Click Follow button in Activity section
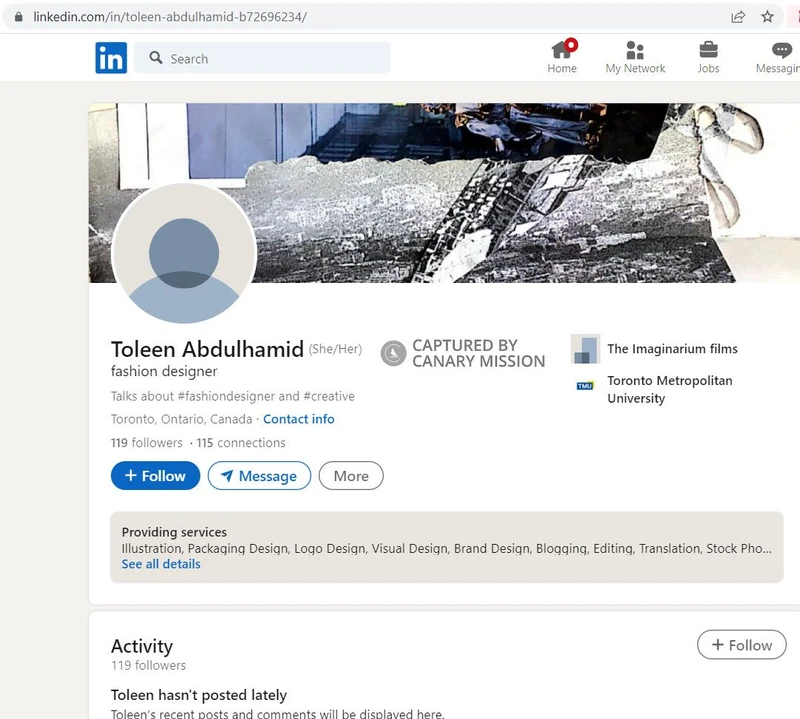 [x=741, y=645]
